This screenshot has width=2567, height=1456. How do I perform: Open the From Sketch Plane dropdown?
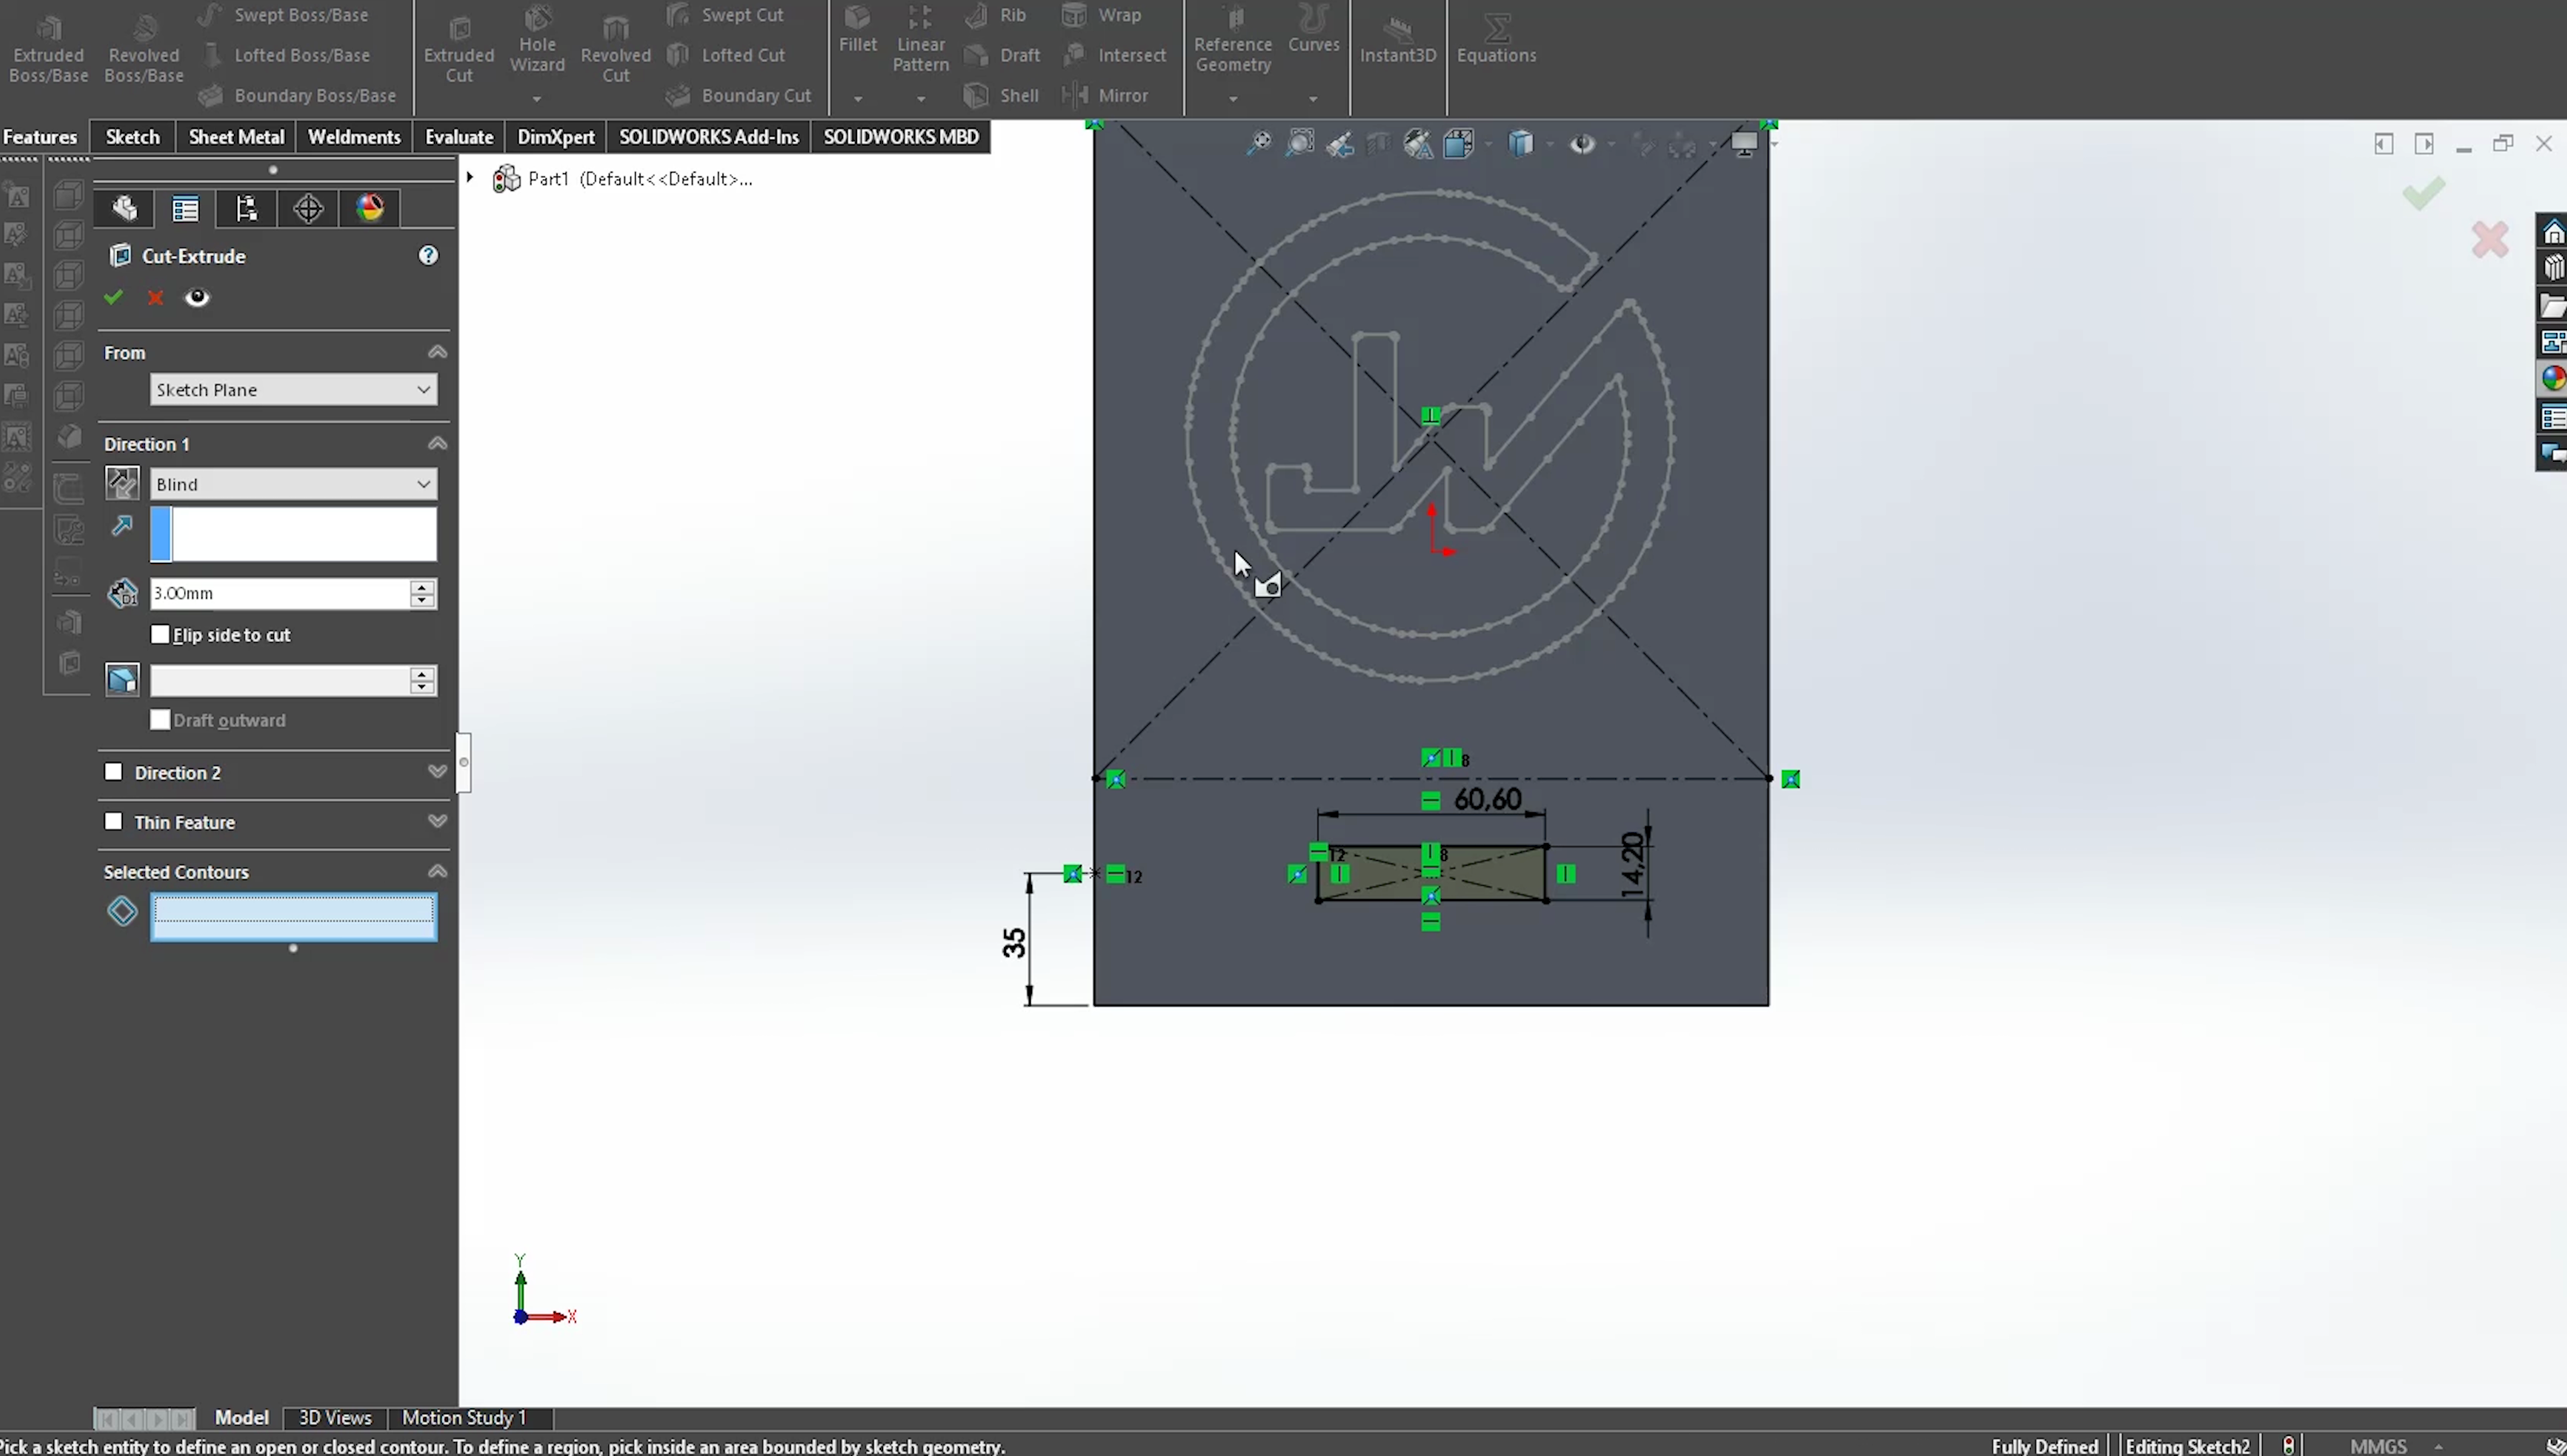click(x=293, y=390)
